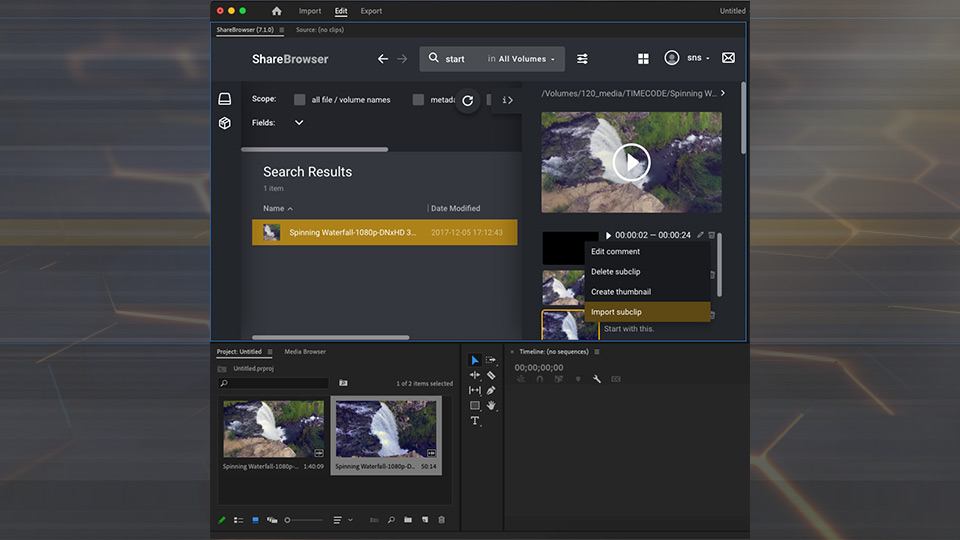Select the Selection arrow tool

click(x=474, y=360)
